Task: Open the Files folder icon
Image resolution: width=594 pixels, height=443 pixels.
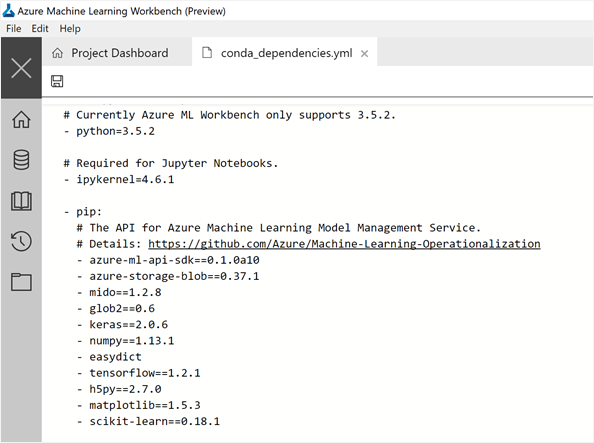Action: tap(21, 282)
